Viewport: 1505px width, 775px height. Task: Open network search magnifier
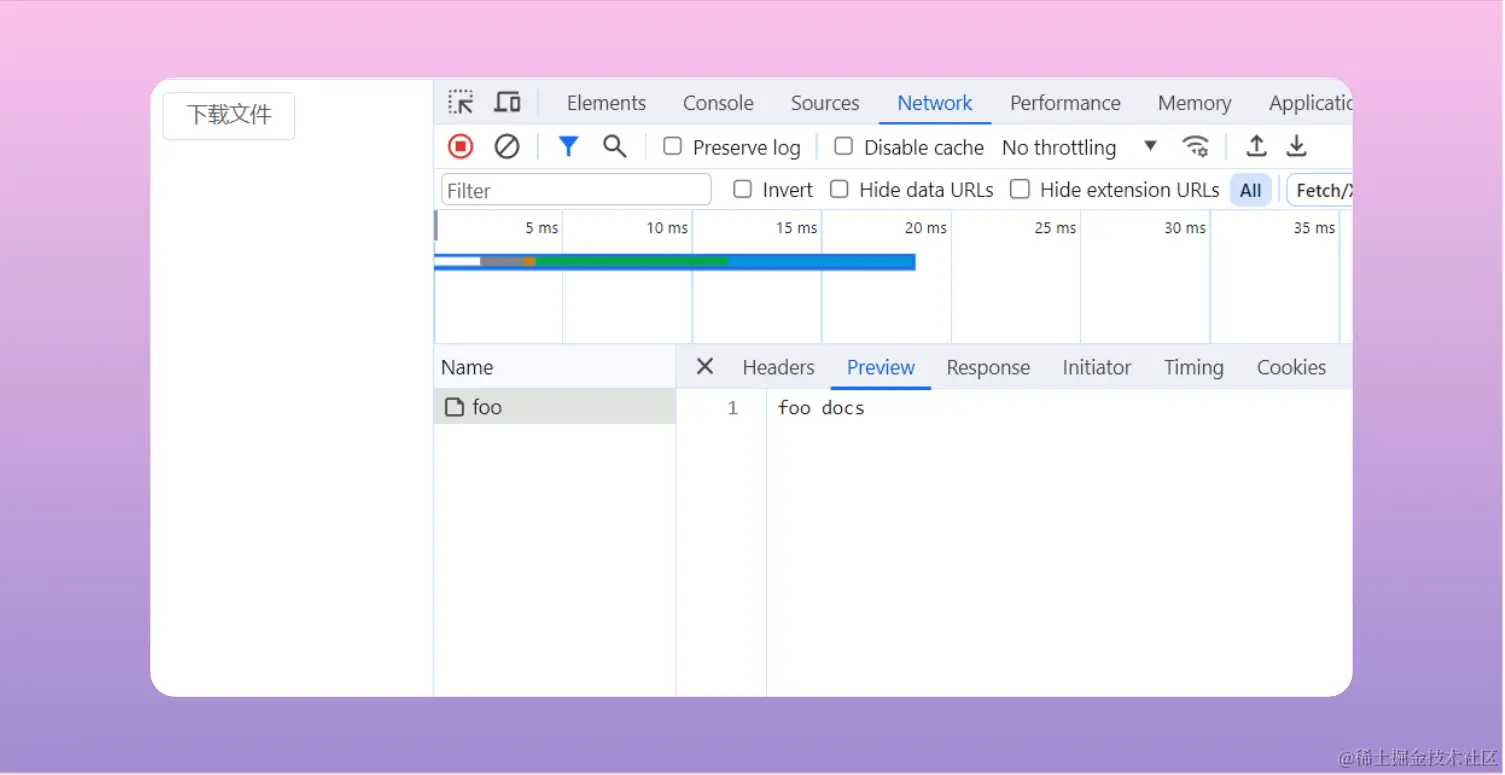point(615,147)
